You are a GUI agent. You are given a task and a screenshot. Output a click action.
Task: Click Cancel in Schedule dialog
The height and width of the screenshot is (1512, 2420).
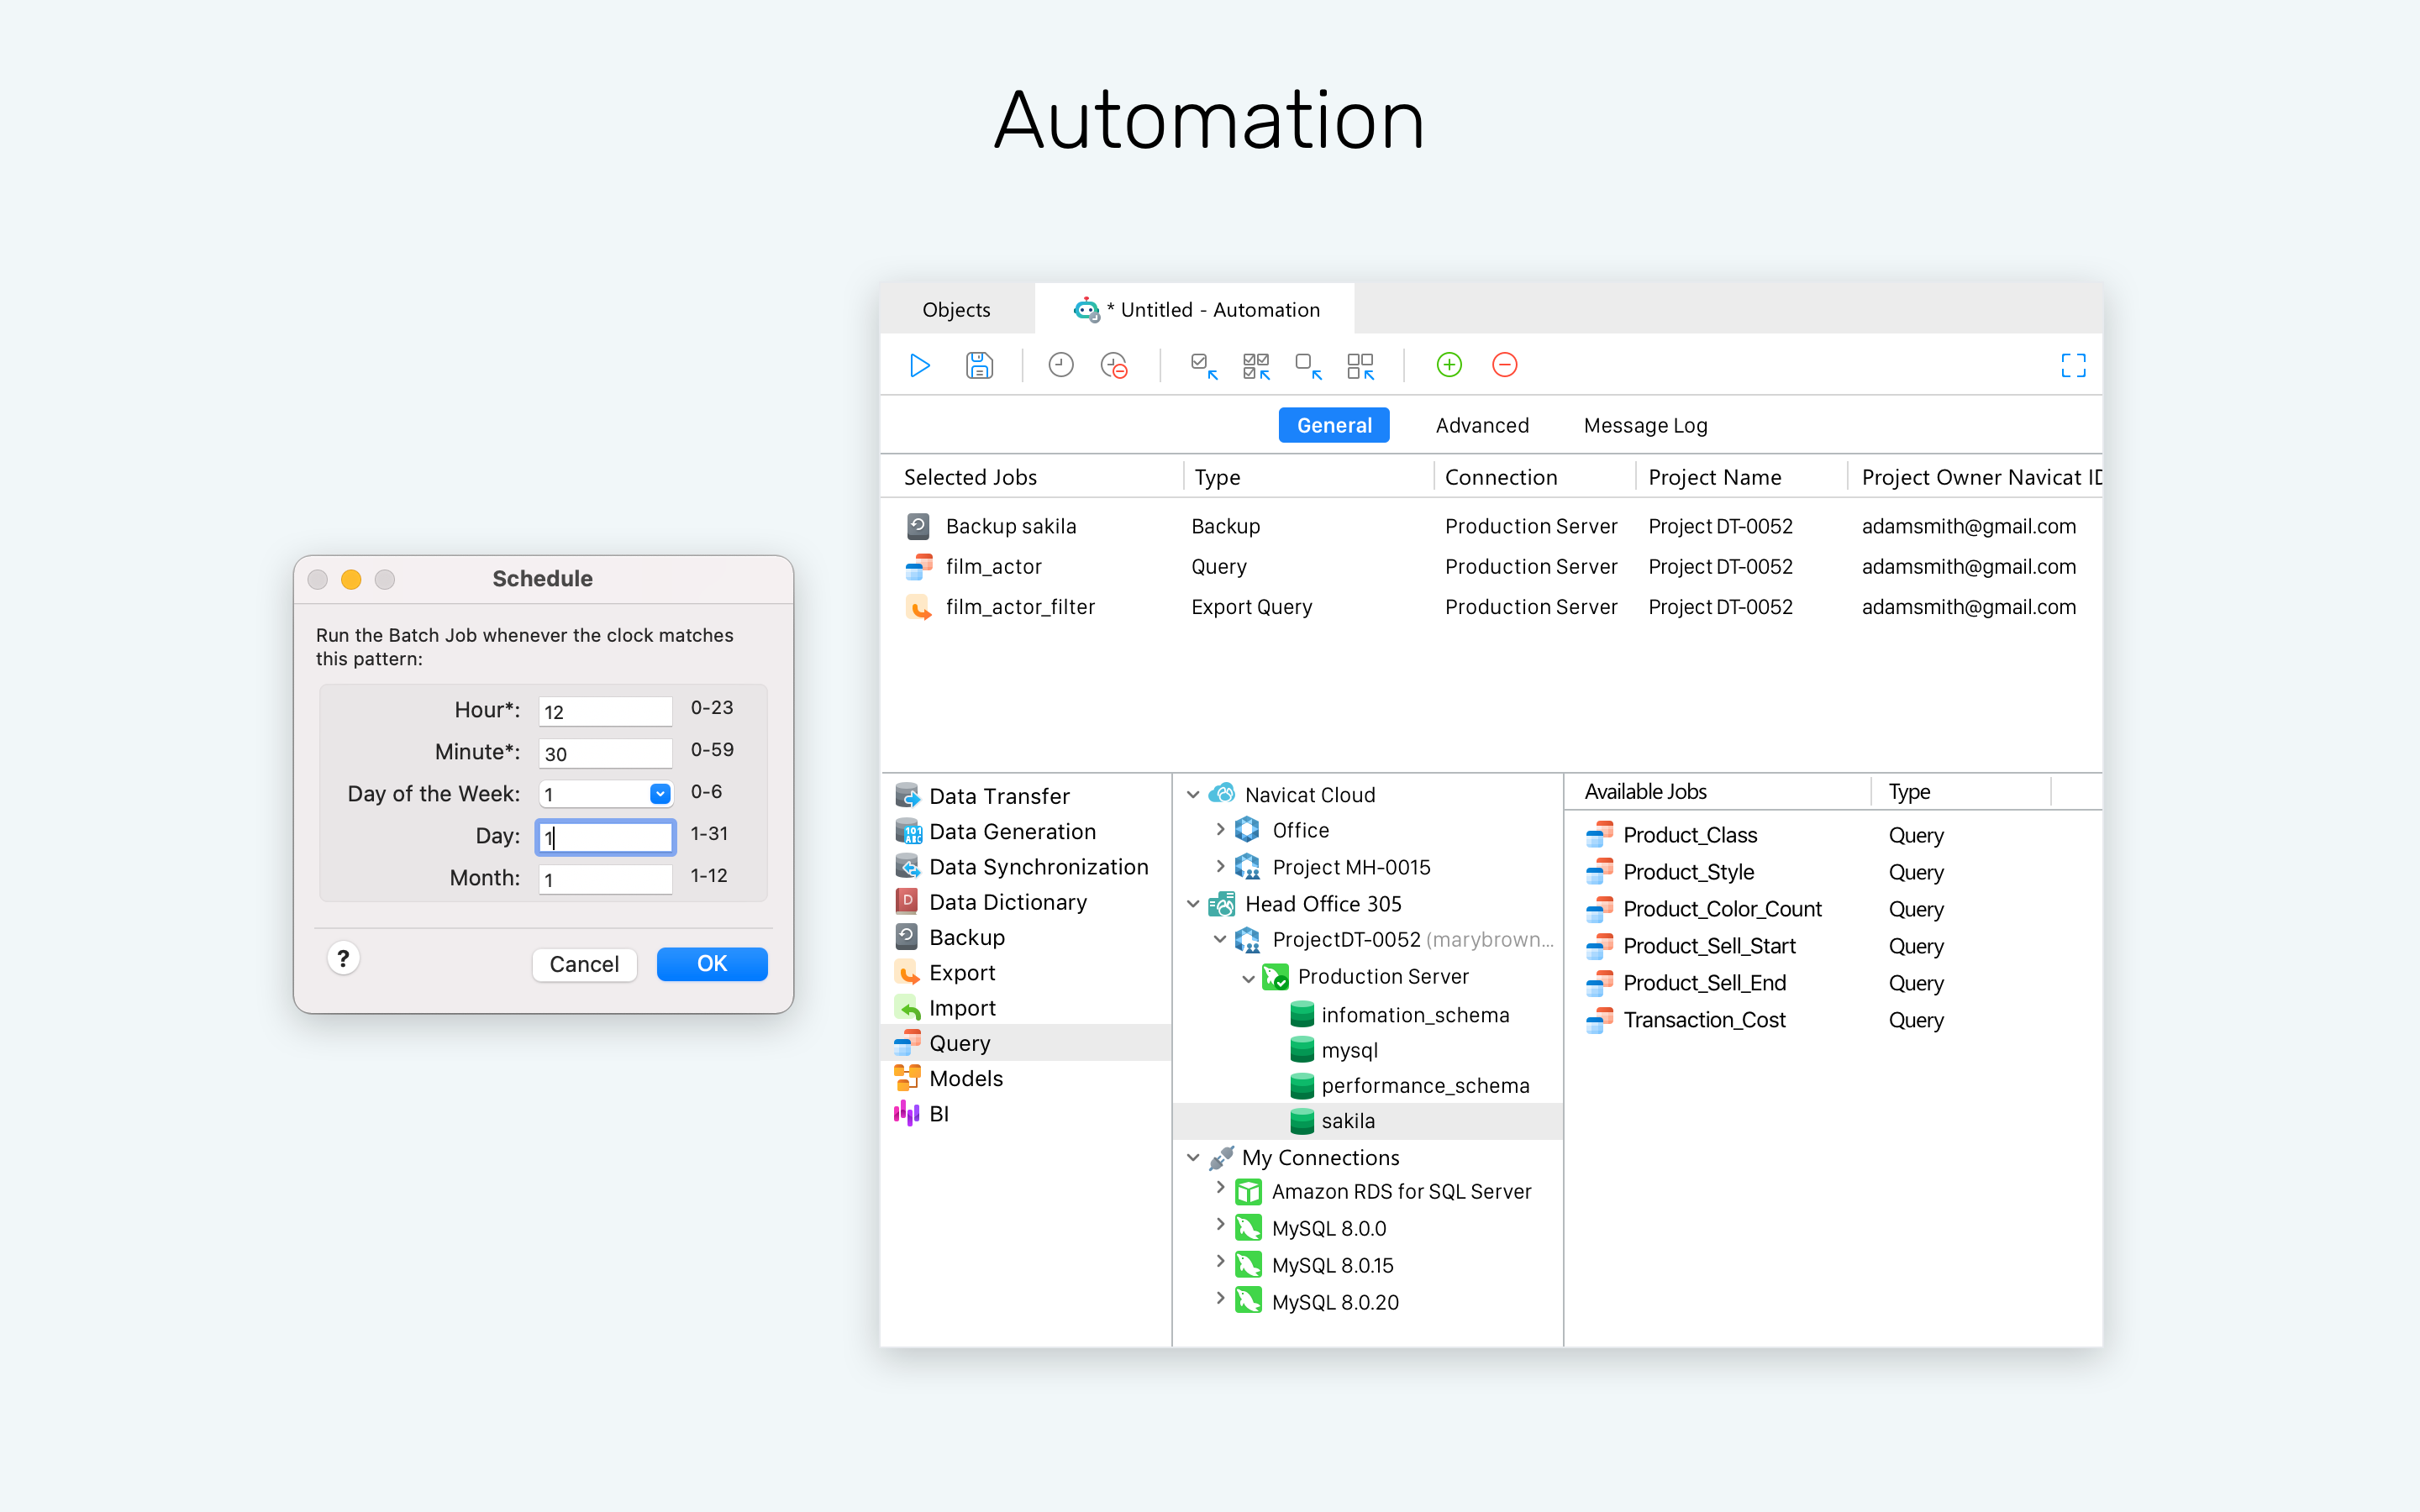pos(584,963)
